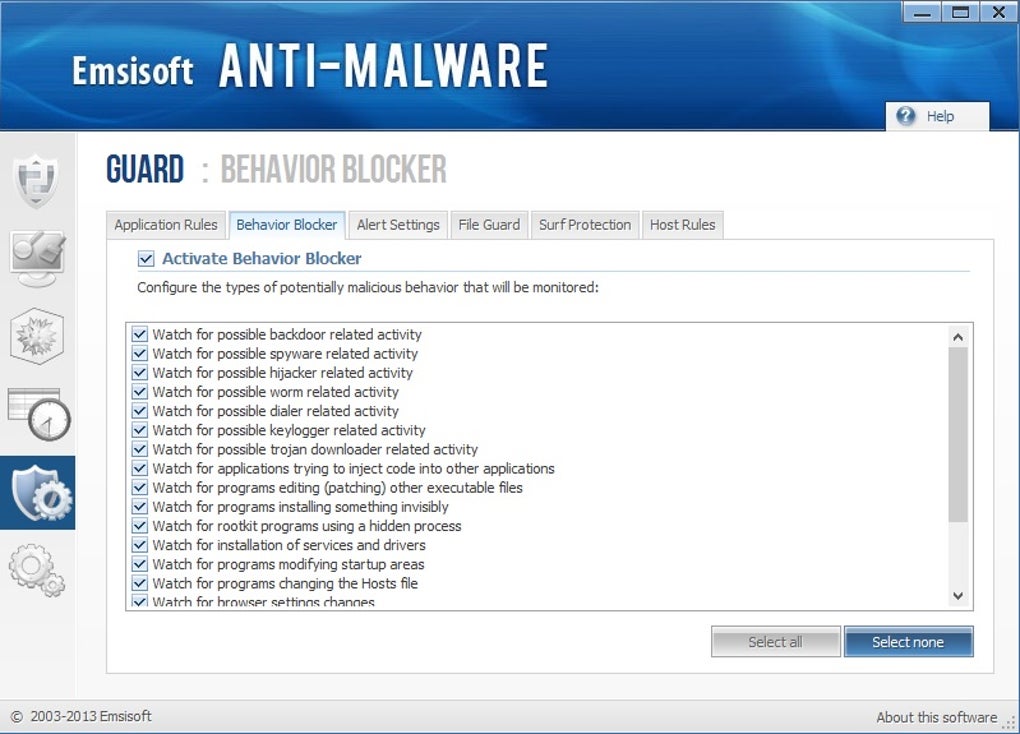Open the Scan Computer monitor icon in sidebar
This screenshot has height=734, width=1020.
(x=37, y=258)
